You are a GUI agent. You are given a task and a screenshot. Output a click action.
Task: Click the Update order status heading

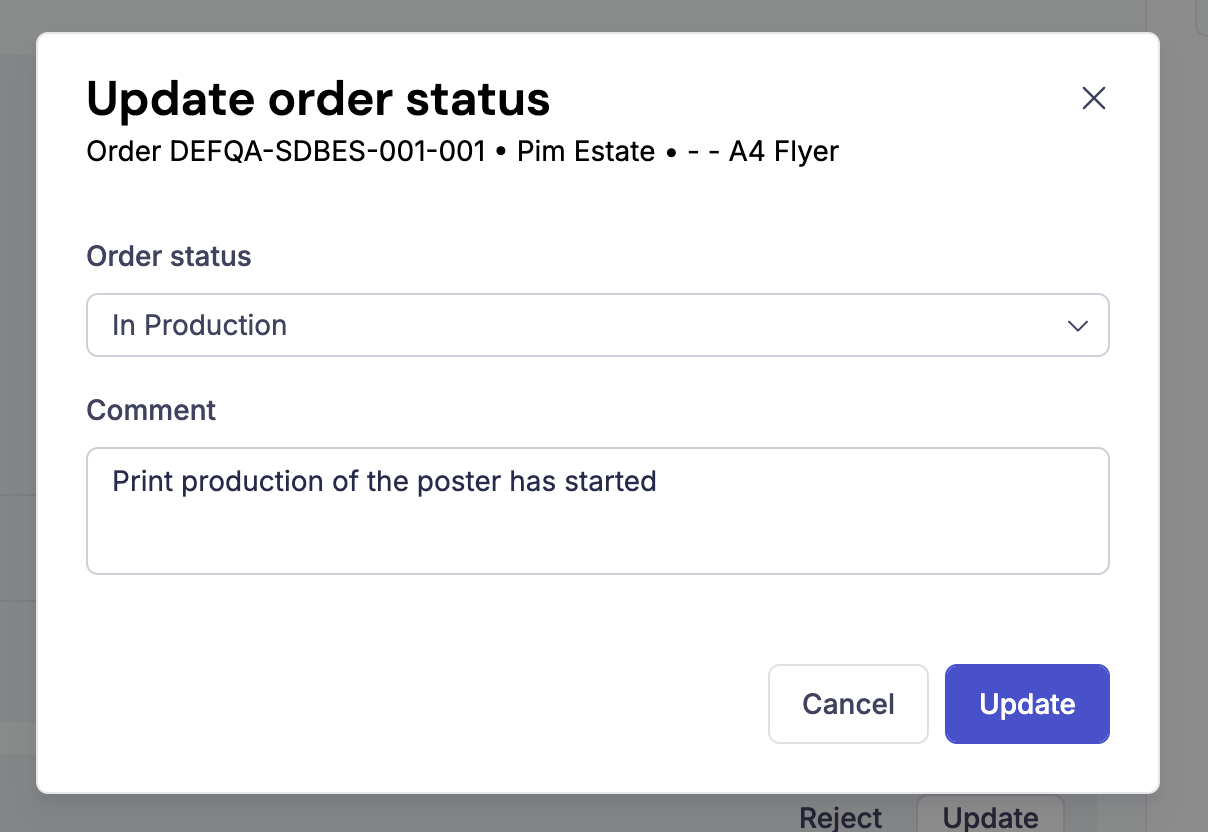coord(318,99)
